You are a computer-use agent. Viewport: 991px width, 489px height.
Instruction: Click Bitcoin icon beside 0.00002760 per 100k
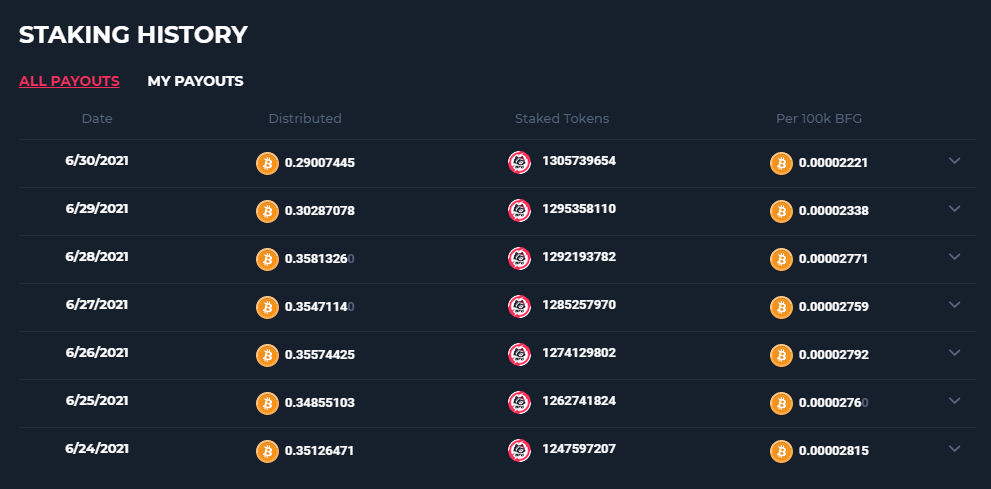pyautogui.click(x=781, y=403)
